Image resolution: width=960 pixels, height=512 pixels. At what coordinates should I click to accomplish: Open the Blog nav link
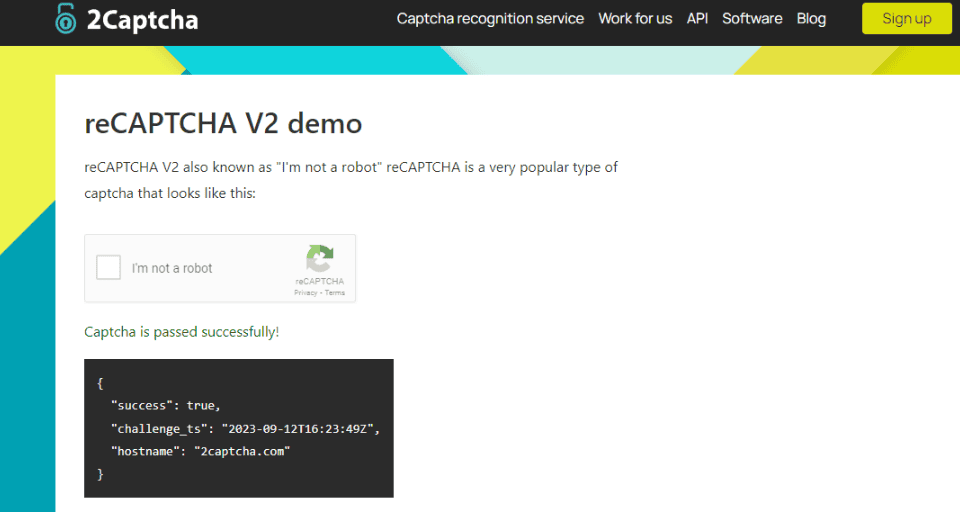click(x=811, y=18)
